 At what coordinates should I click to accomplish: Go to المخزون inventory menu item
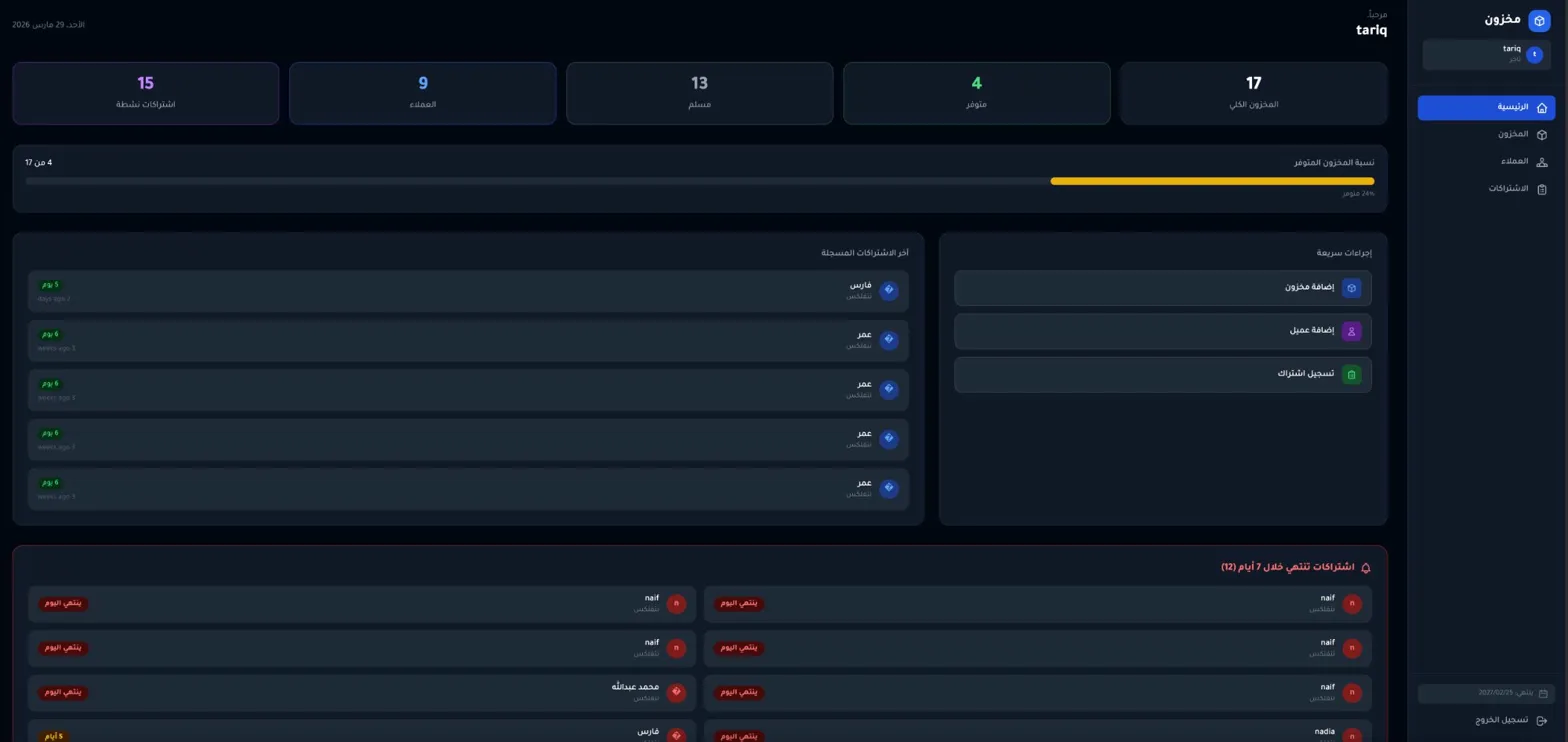coord(1486,135)
